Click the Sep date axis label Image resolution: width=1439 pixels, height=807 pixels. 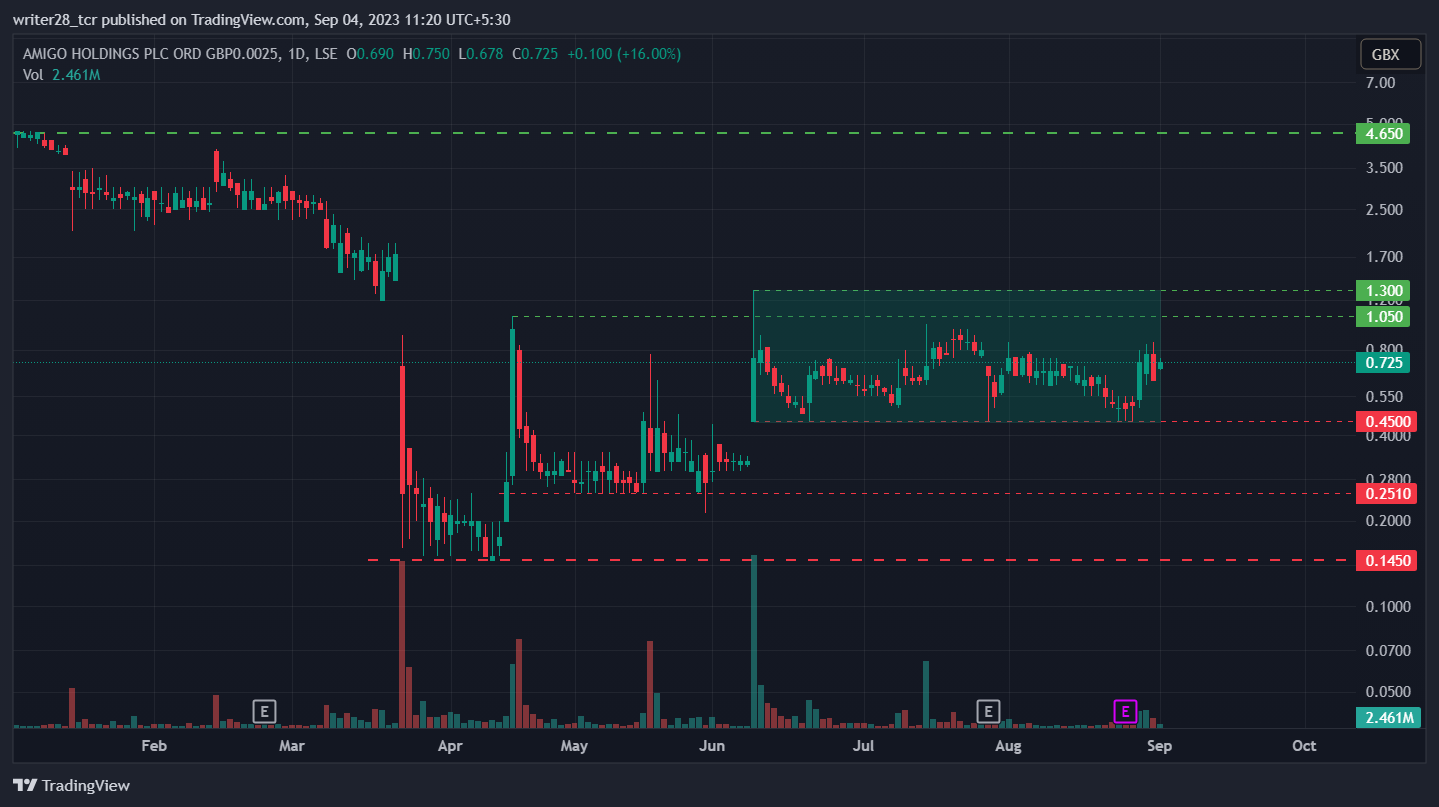(x=1159, y=746)
